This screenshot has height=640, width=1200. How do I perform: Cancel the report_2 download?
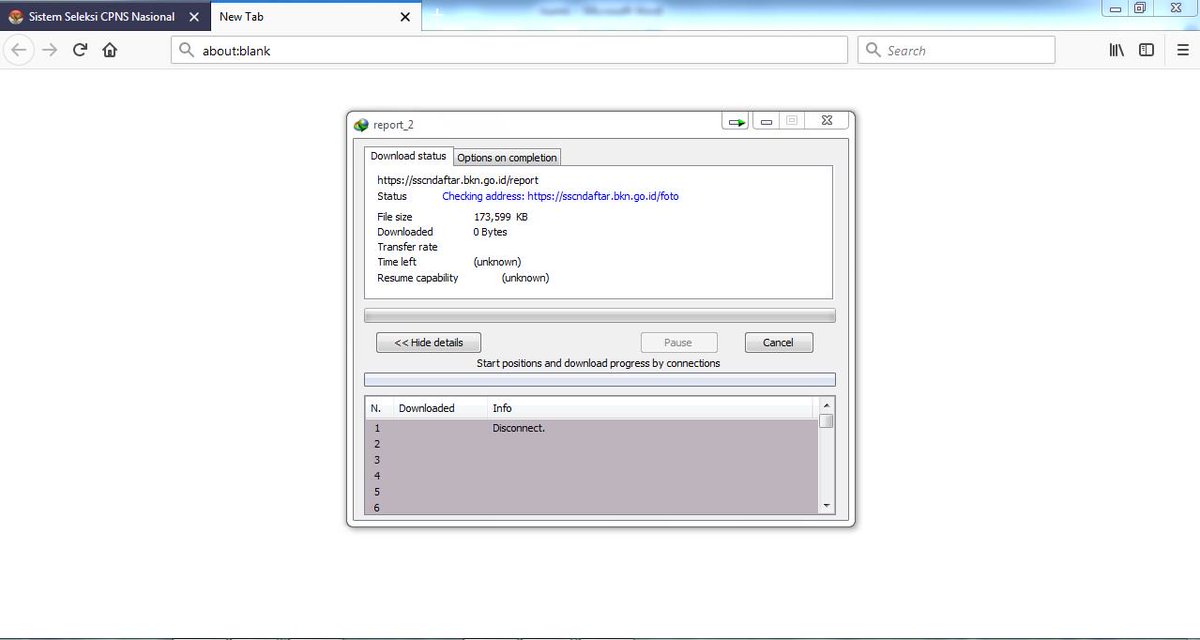point(778,342)
